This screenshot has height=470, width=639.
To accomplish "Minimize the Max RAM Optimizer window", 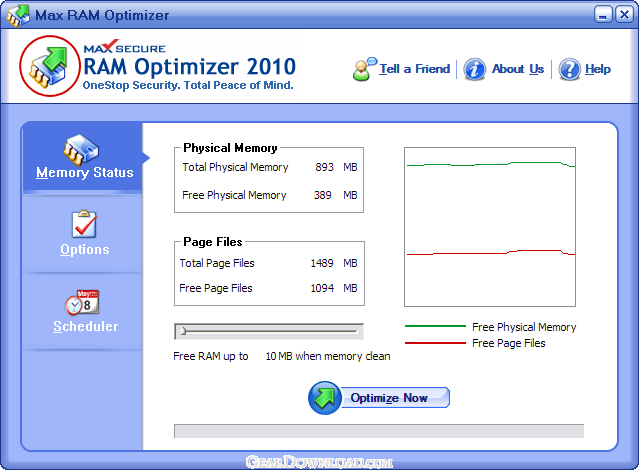I will (x=603, y=15).
